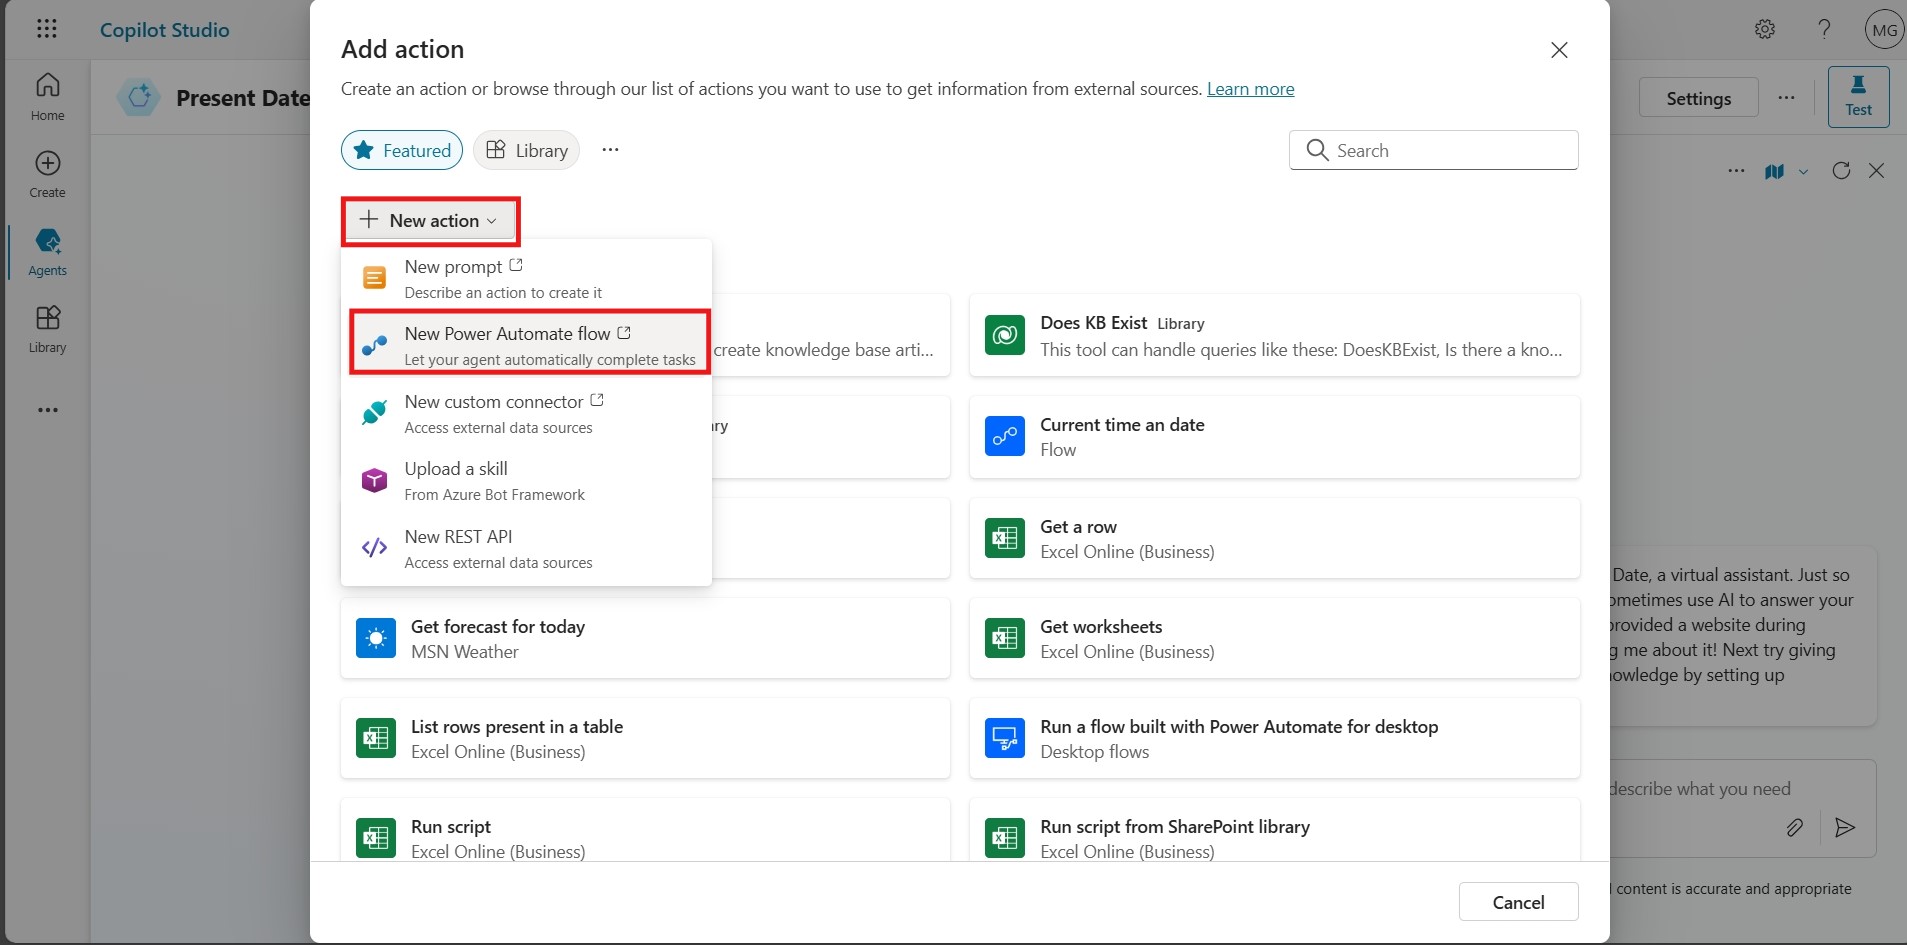The width and height of the screenshot is (1907, 945).
Task: Open Library in the left sidebar
Action: (x=47, y=329)
